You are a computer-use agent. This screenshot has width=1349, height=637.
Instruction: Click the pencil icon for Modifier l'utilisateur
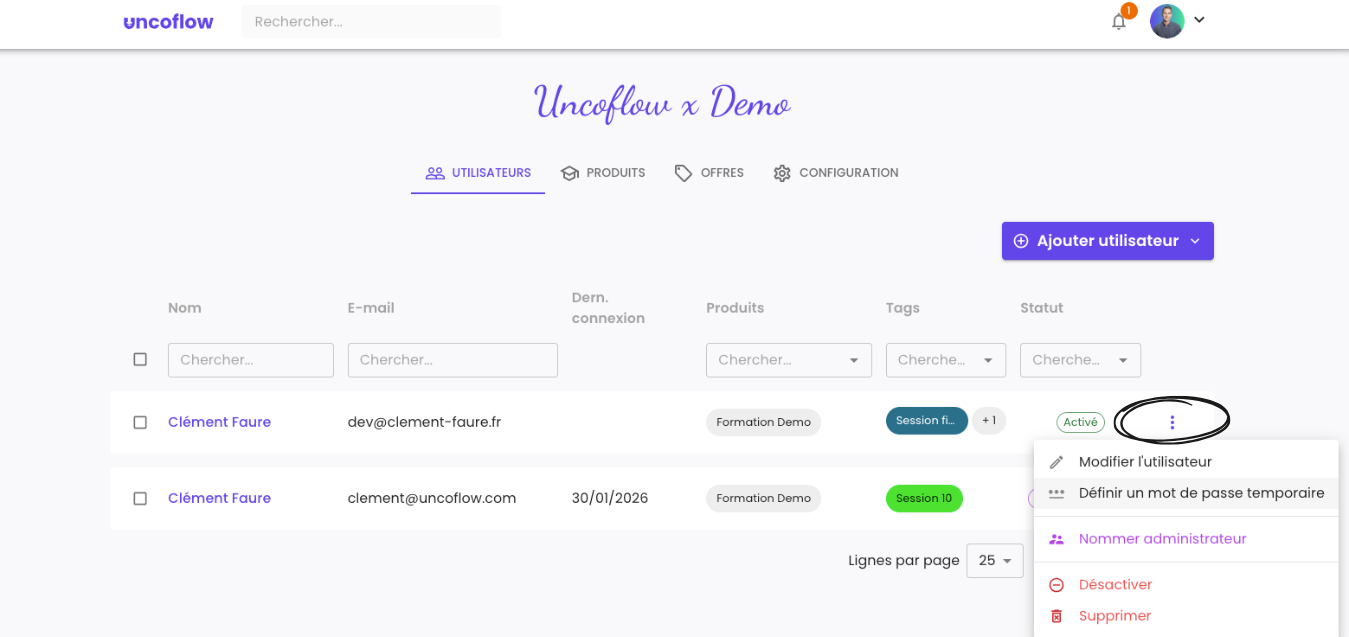1056,462
